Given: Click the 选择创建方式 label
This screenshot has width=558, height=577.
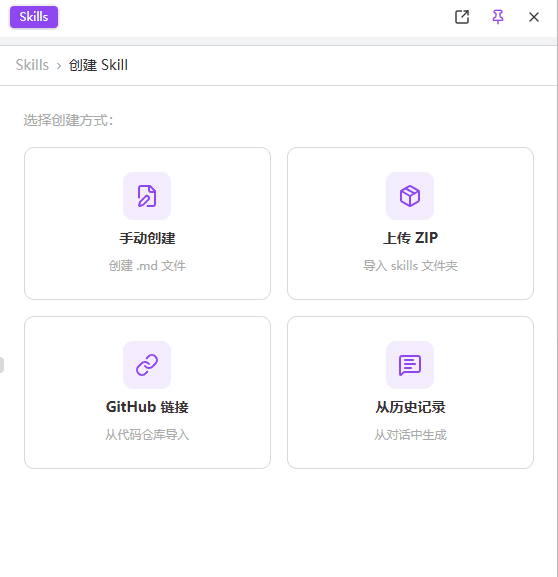Looking at the screenshot, I should click(68, 120).
